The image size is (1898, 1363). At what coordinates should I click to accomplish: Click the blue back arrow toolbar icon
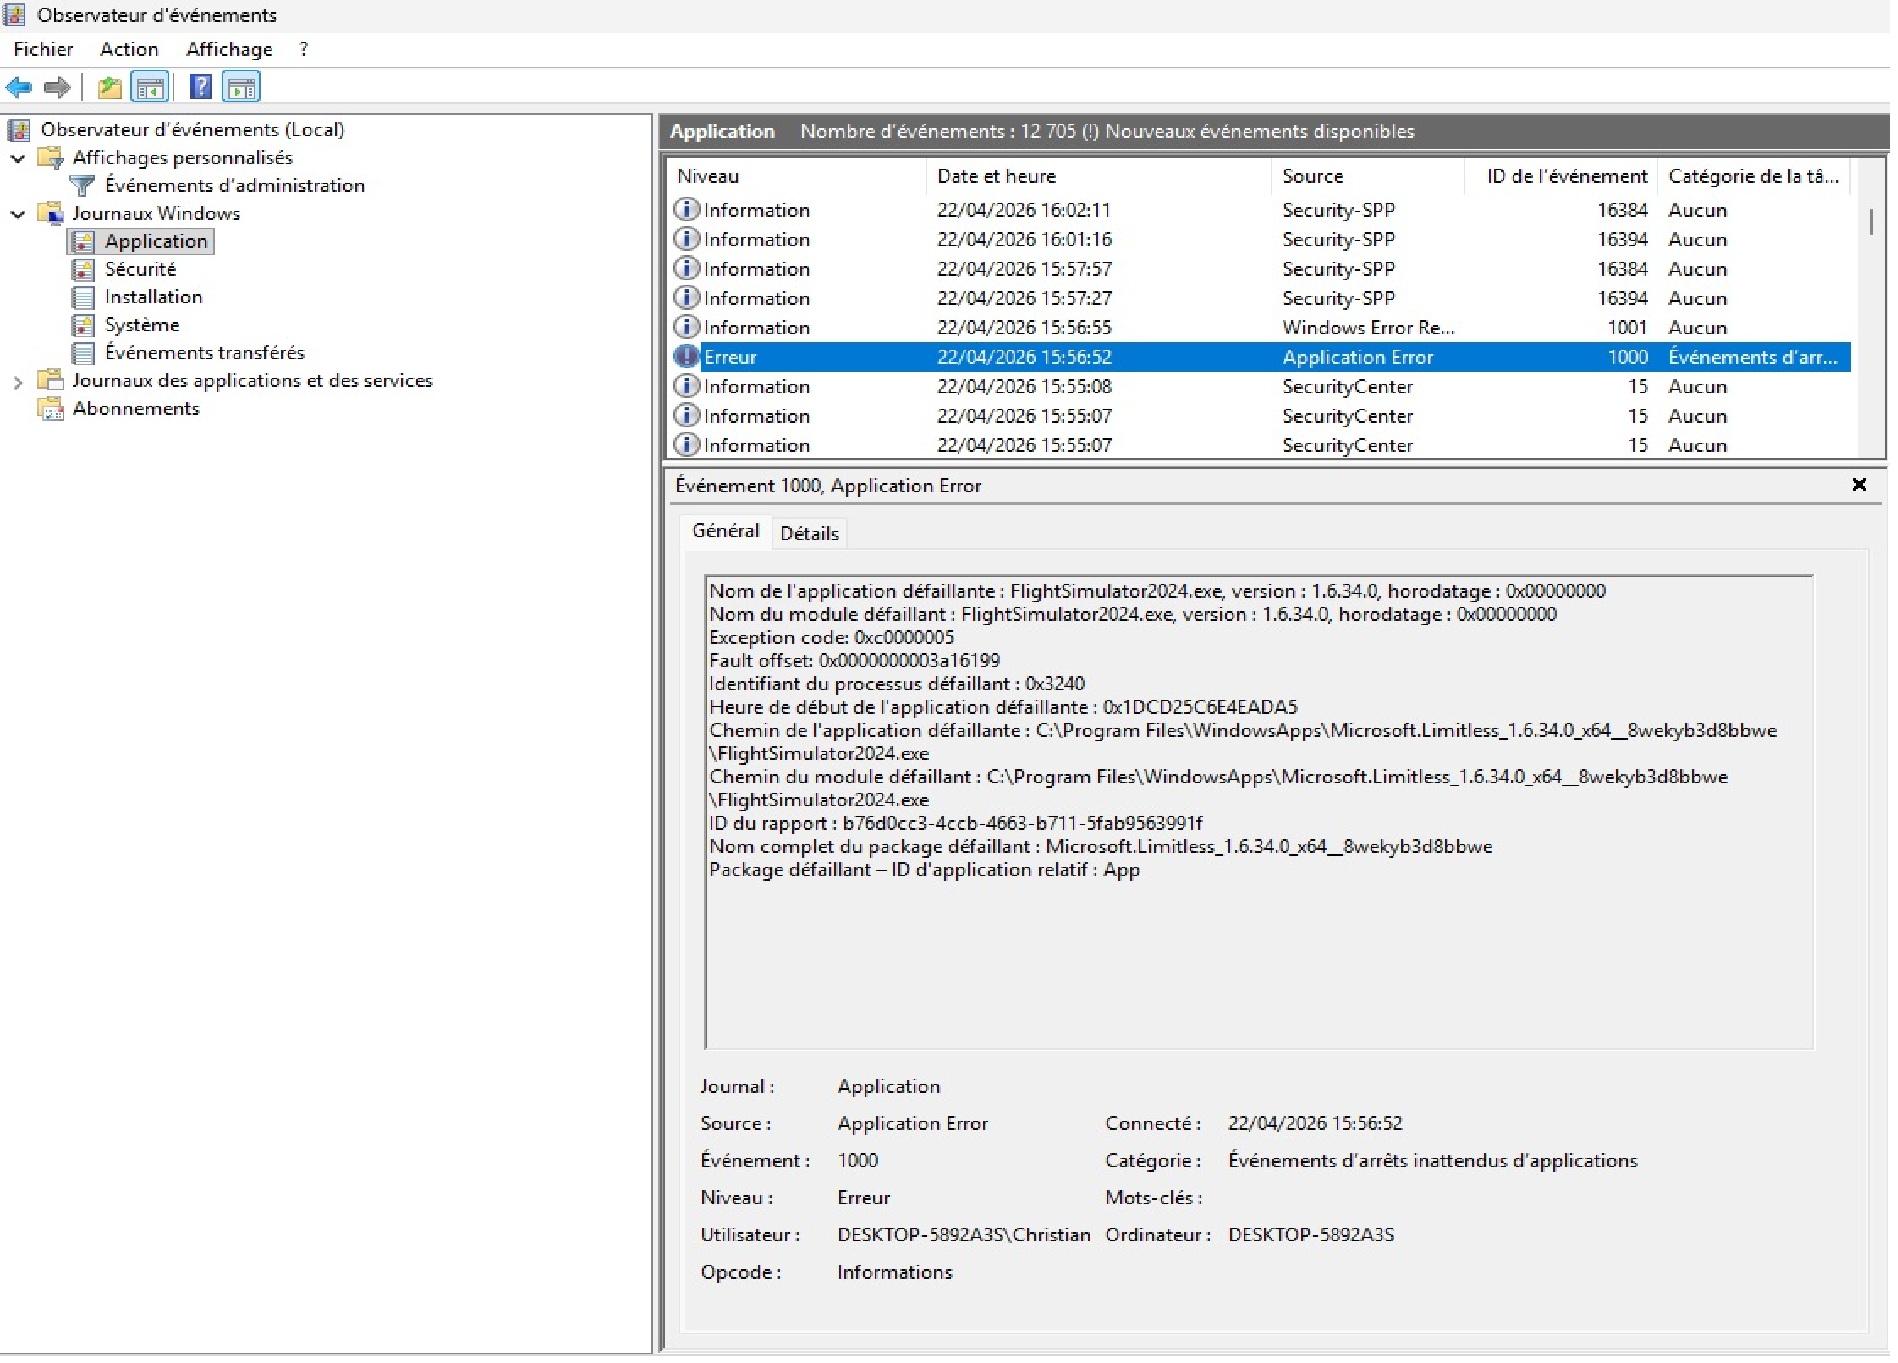[x=19, y=88]
